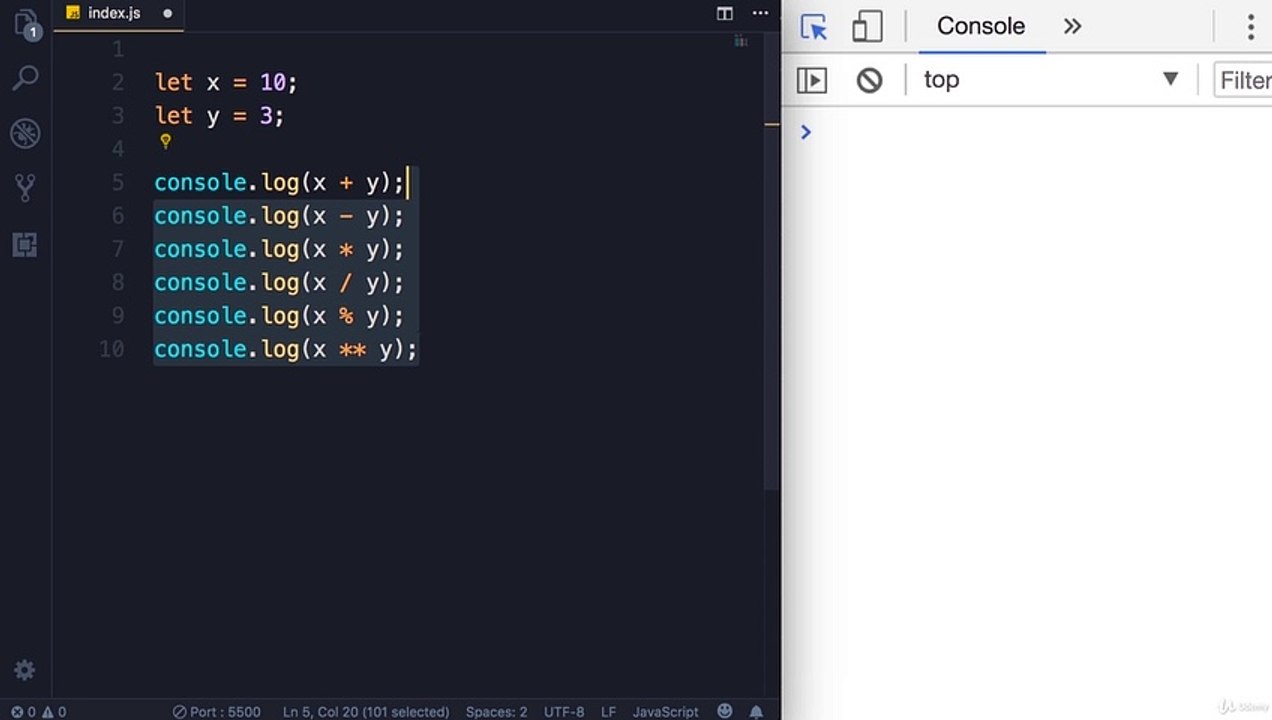Select the DevTools inspect element icon

814,26
